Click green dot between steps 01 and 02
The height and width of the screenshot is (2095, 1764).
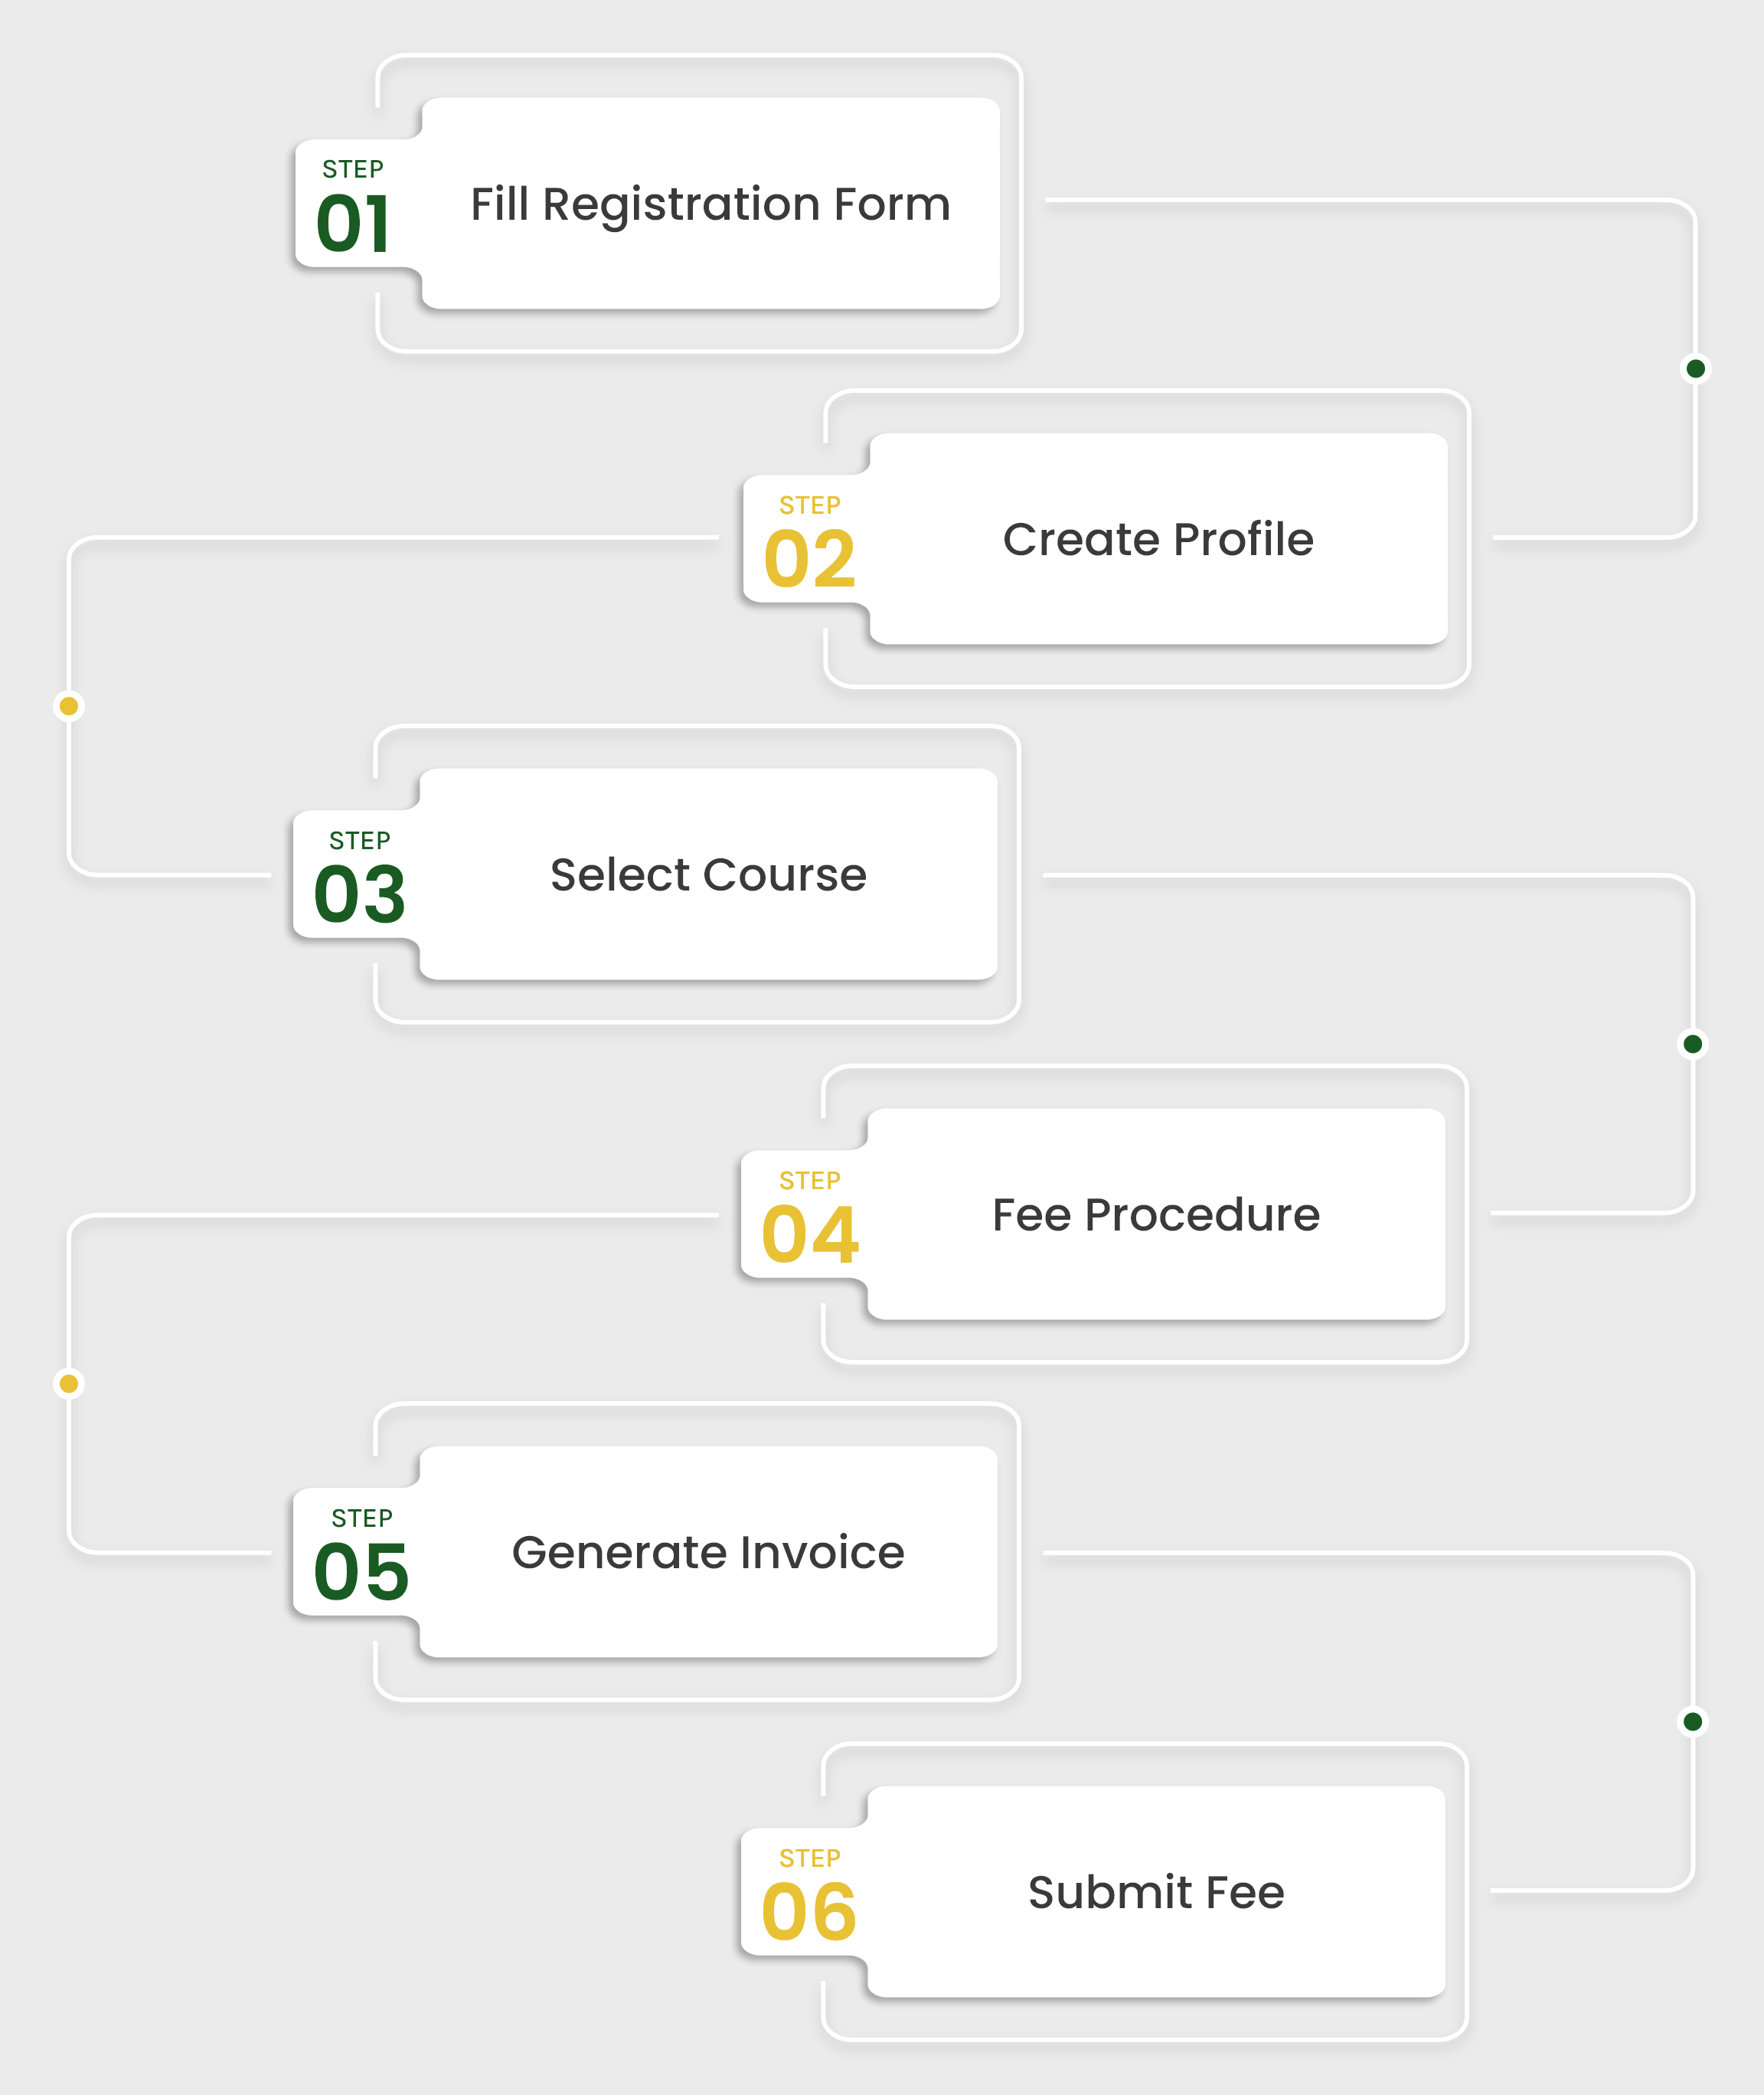[1695, 369]
